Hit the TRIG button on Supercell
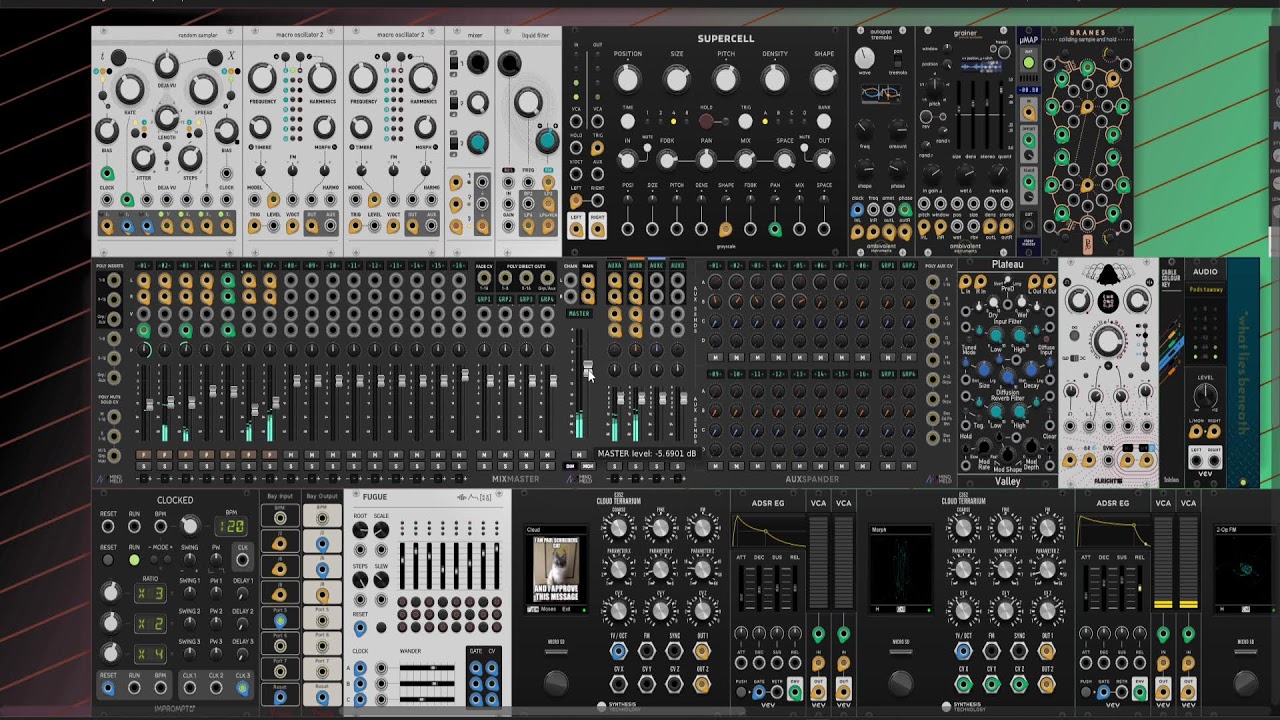The image size is (1280, 720). 745,121
